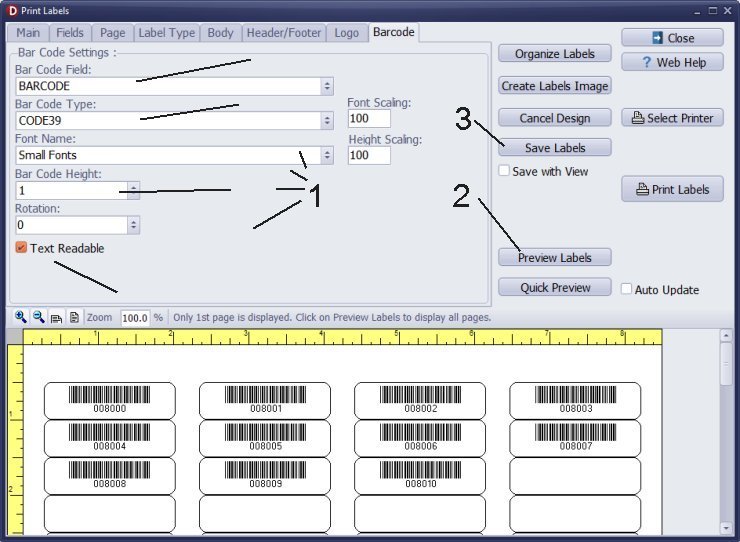740x542 pixels.
Task: Click the zoom in magnifier icon
Action: [21, 317]
